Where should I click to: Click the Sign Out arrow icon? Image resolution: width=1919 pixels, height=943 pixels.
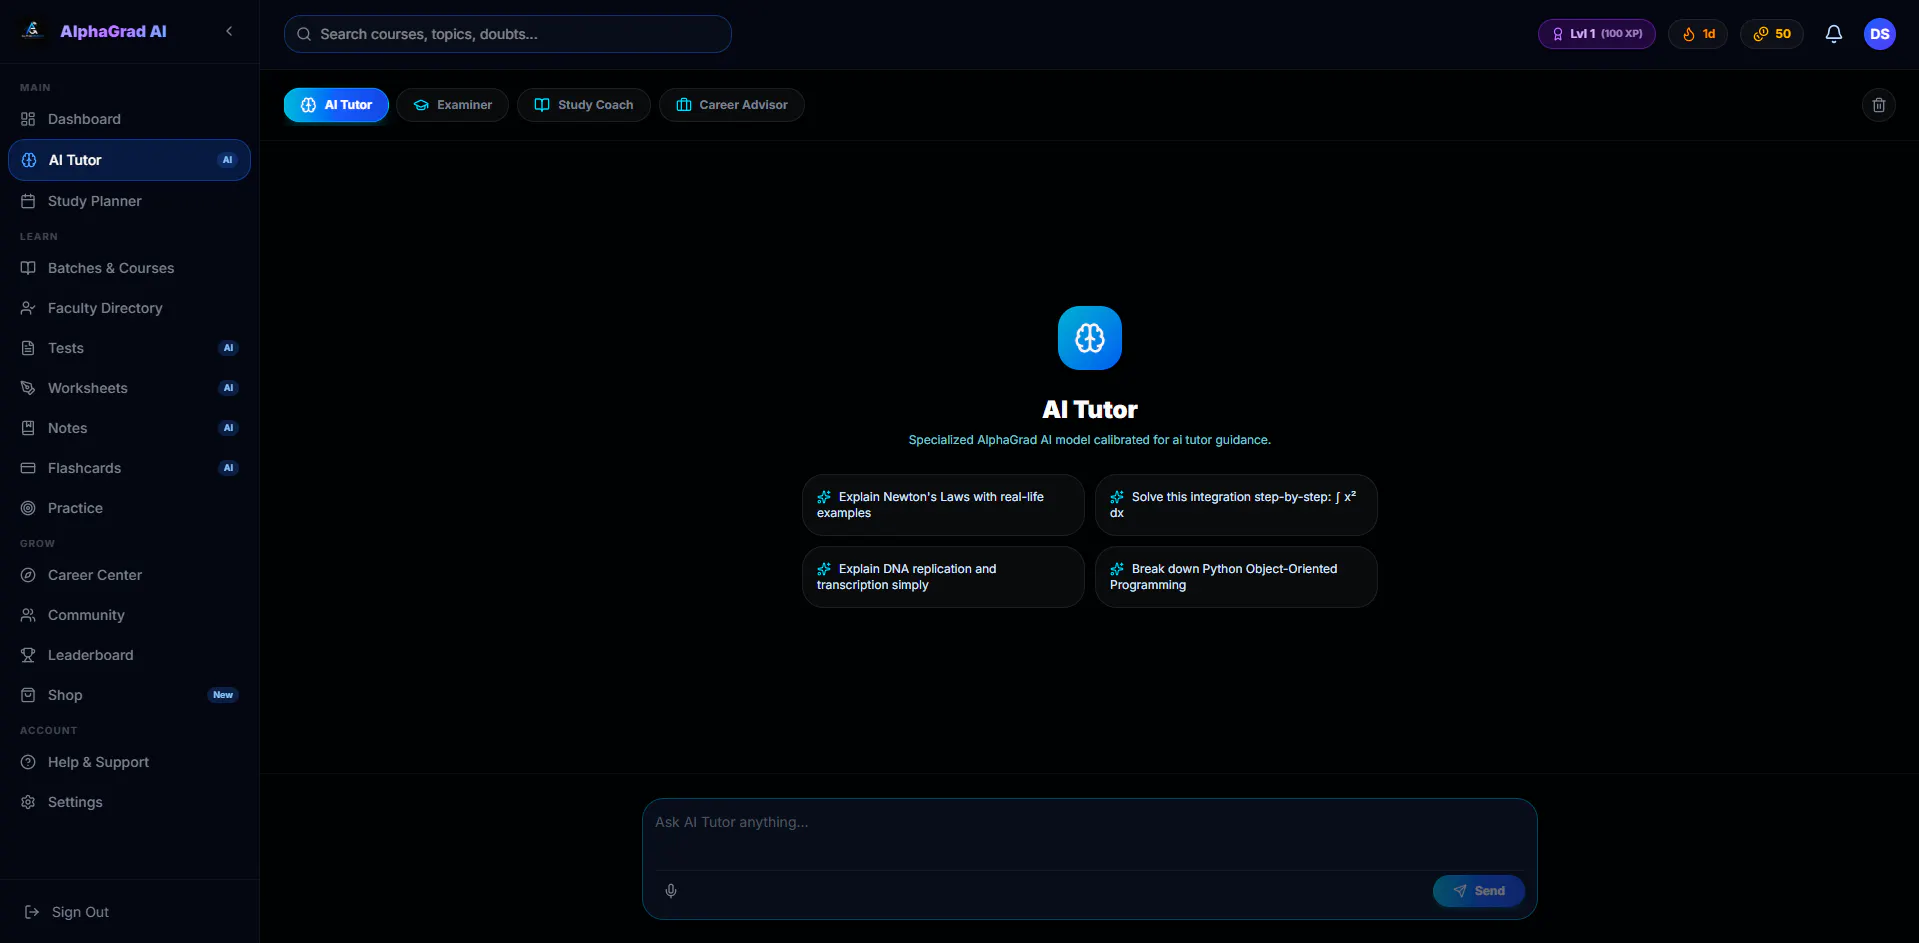32,912
